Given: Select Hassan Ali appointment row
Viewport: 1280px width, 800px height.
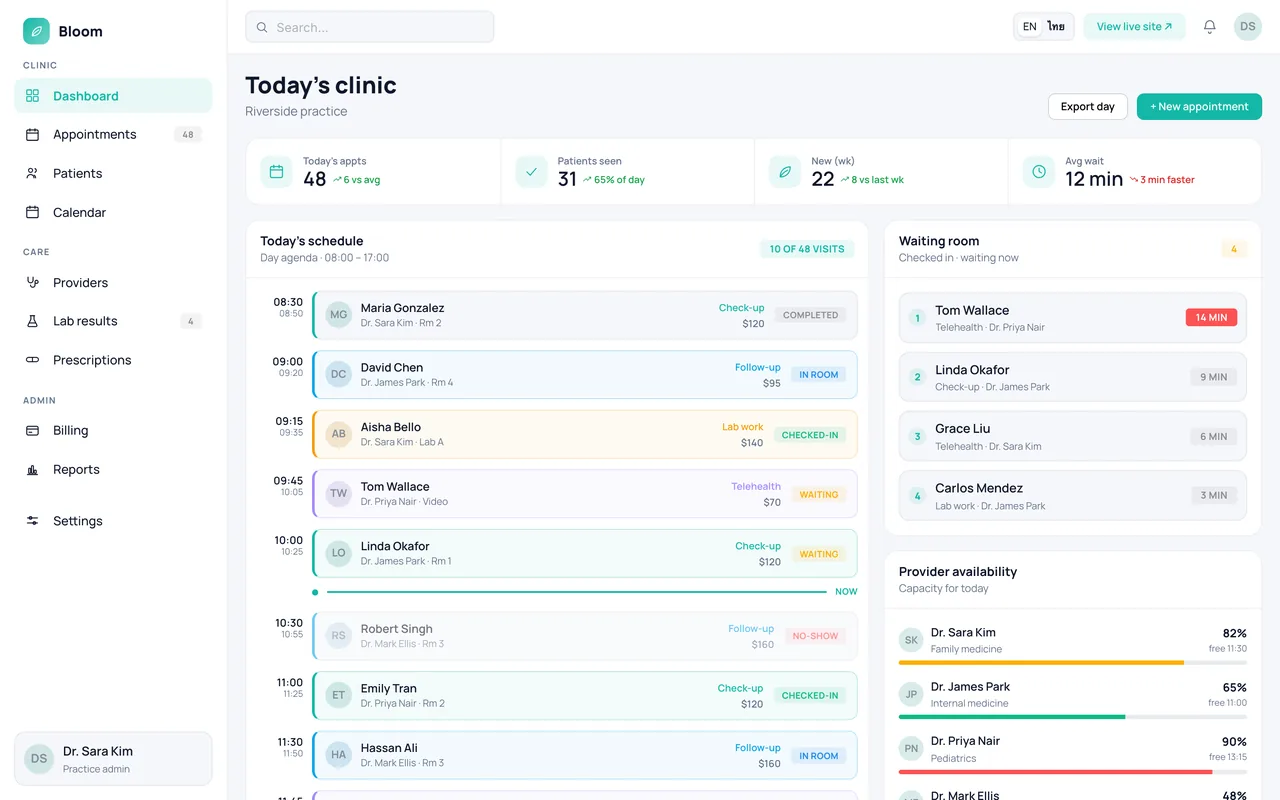Looking at the screenshot, I should click(585, 755).
